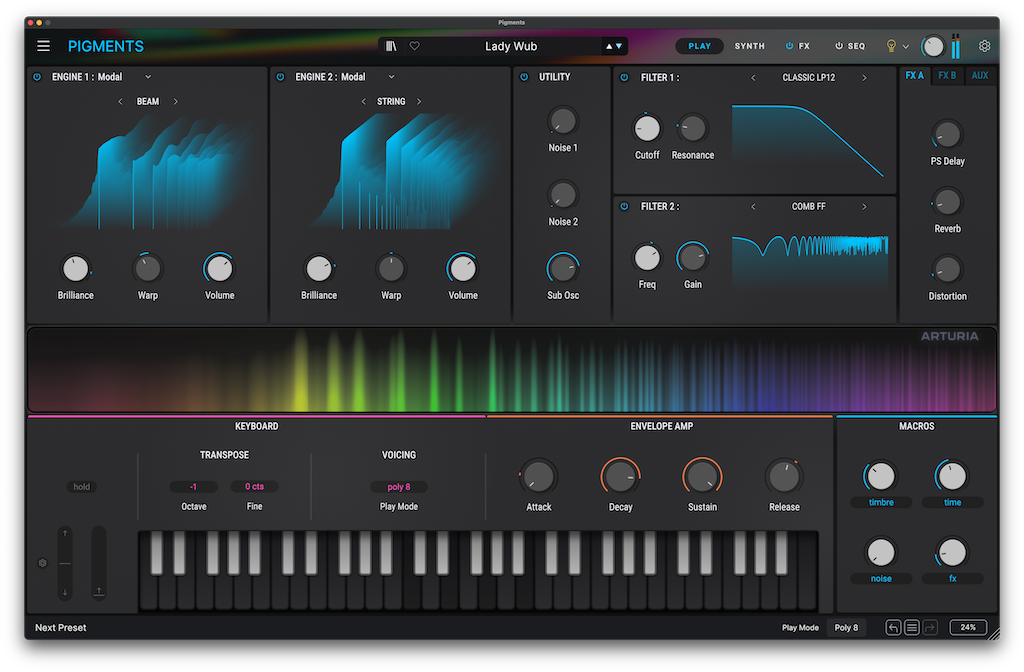1024x672 pixels.
Task: Expand the Engine 2 Modal type dropdown
Action: click(x=391, y=77)
